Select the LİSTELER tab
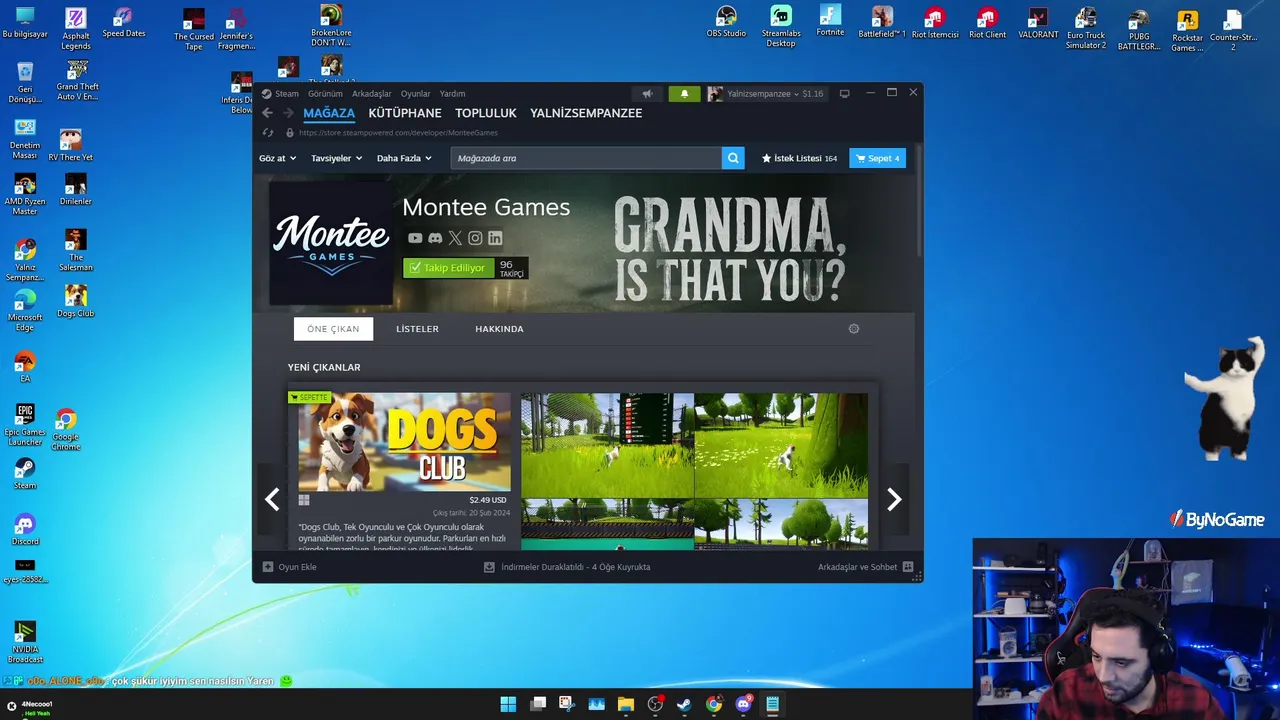 pos(417,329)
